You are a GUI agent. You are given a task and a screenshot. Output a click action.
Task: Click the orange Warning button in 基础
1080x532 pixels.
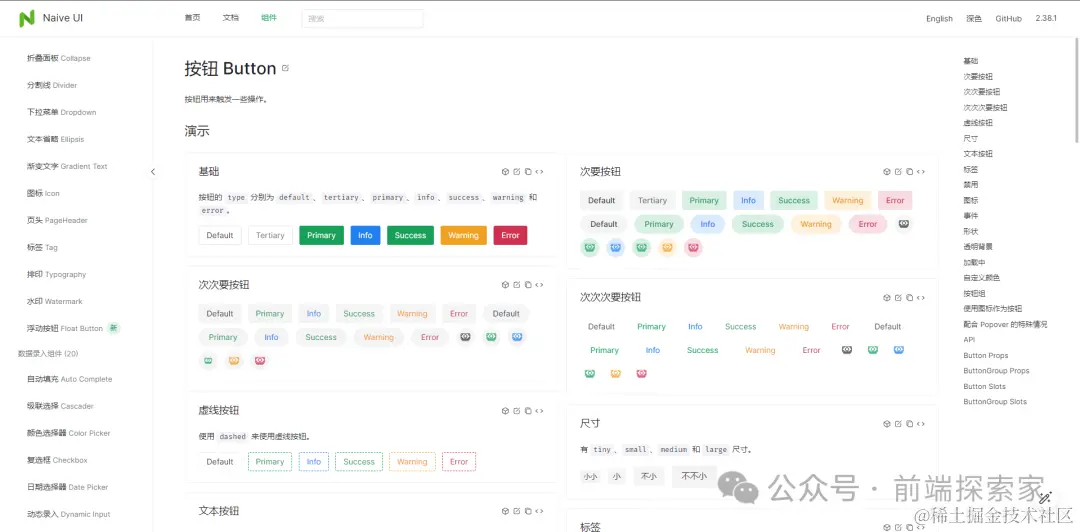(464, 236)
